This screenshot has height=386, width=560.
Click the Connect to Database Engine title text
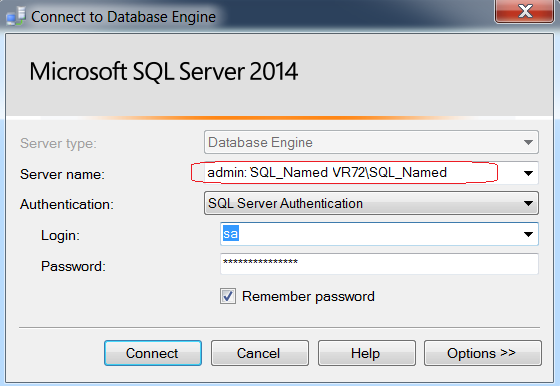[124, 17]
